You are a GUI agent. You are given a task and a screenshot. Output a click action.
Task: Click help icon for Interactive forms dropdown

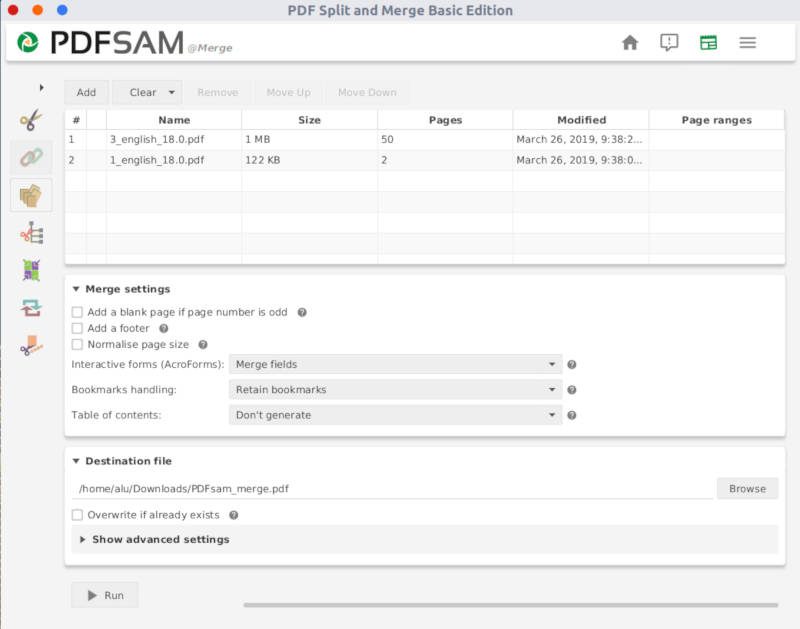(x=572, y=365)
